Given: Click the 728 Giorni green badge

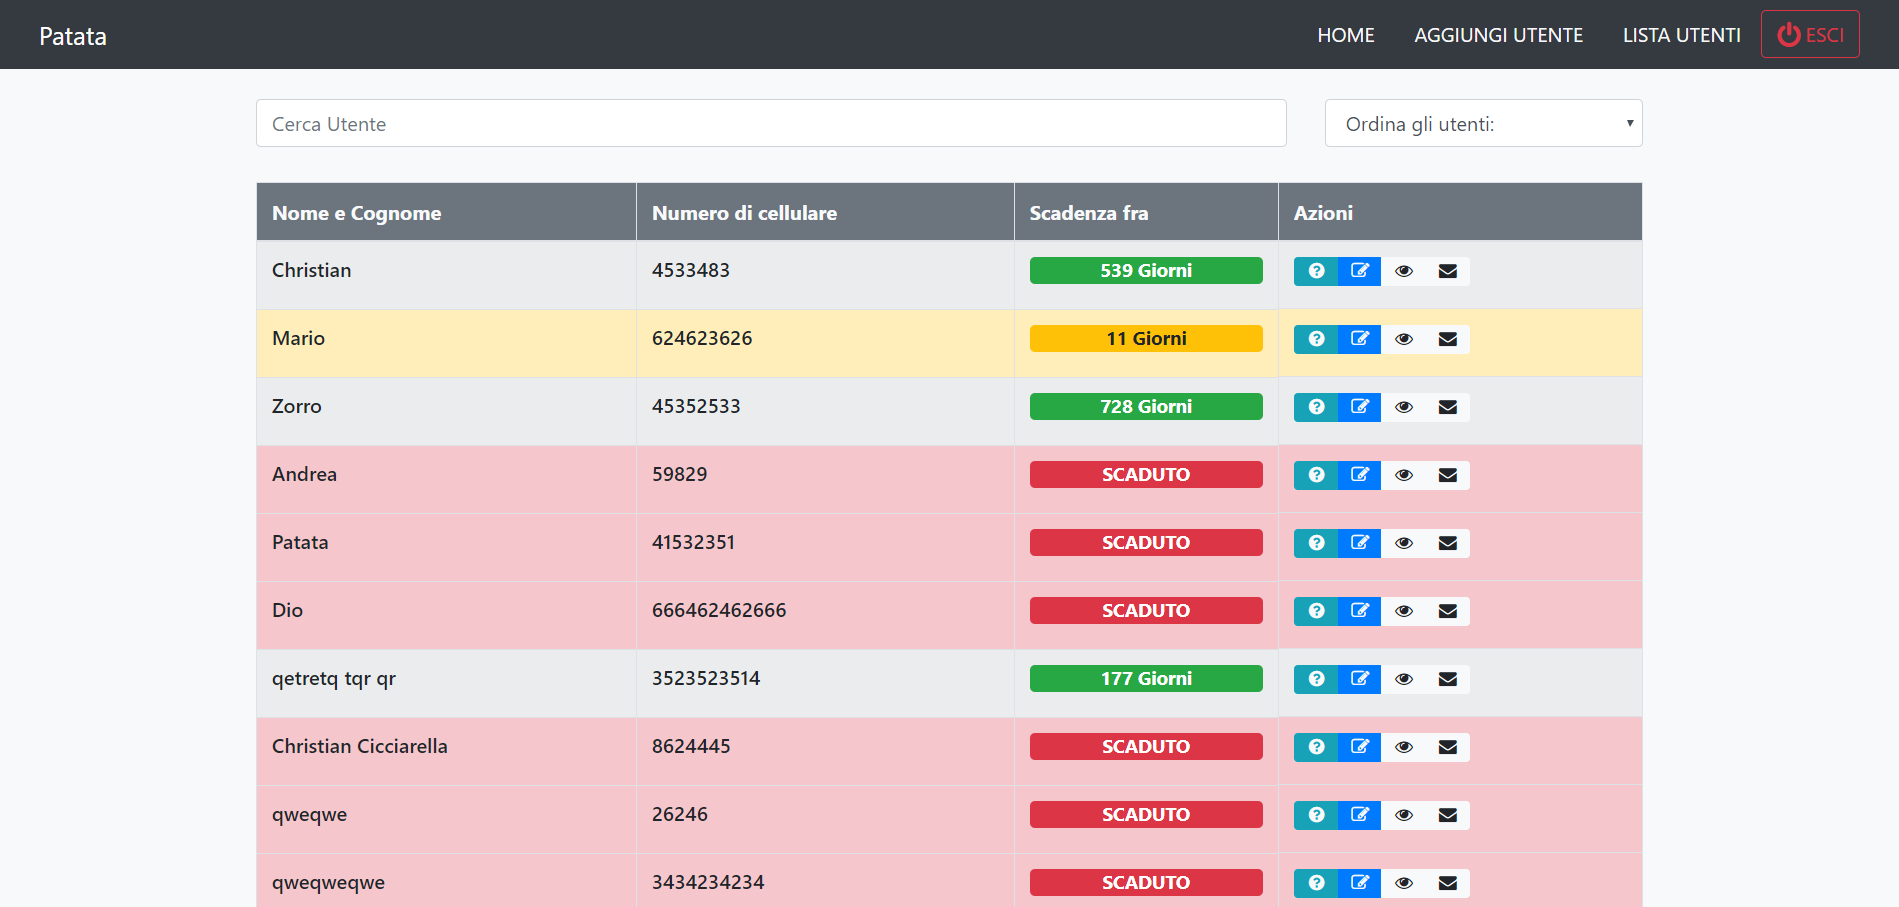Looking at the screenshot, I should coord(1146,406).
